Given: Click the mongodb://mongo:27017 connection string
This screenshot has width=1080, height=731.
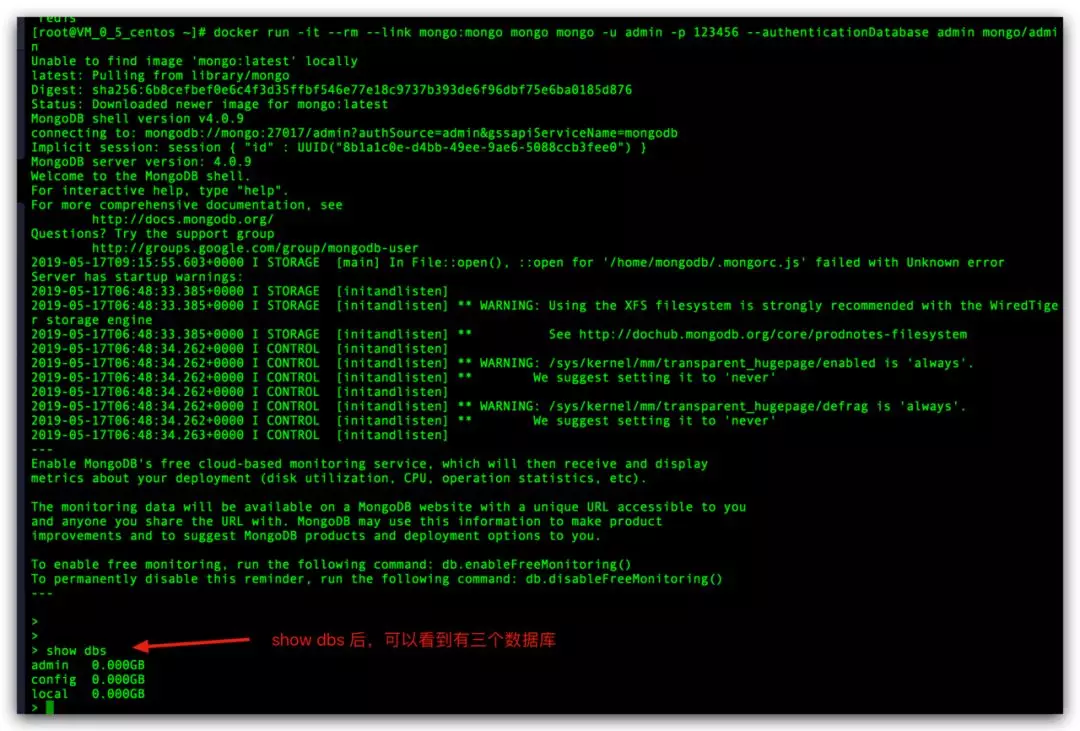Looking at the screenshot, I should [x=411, y=133].
